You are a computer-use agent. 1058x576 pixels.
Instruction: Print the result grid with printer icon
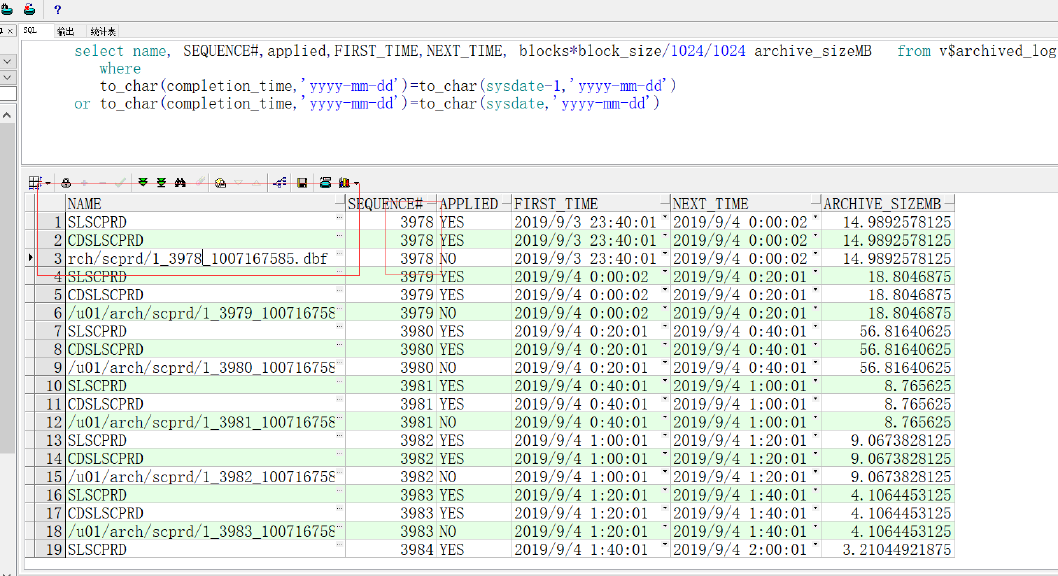click(x=325, y=183)
